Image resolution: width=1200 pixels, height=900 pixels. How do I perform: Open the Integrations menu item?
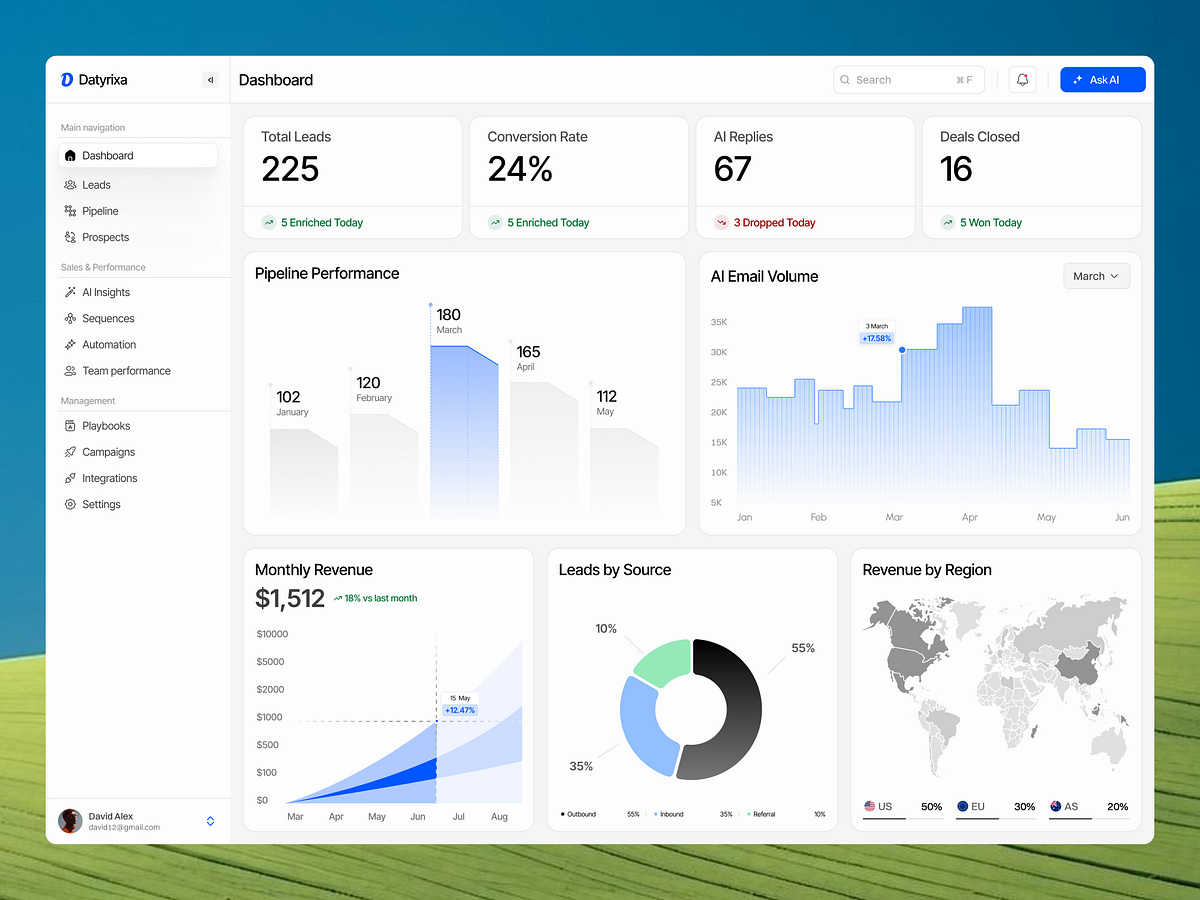[x=138, y=478]
